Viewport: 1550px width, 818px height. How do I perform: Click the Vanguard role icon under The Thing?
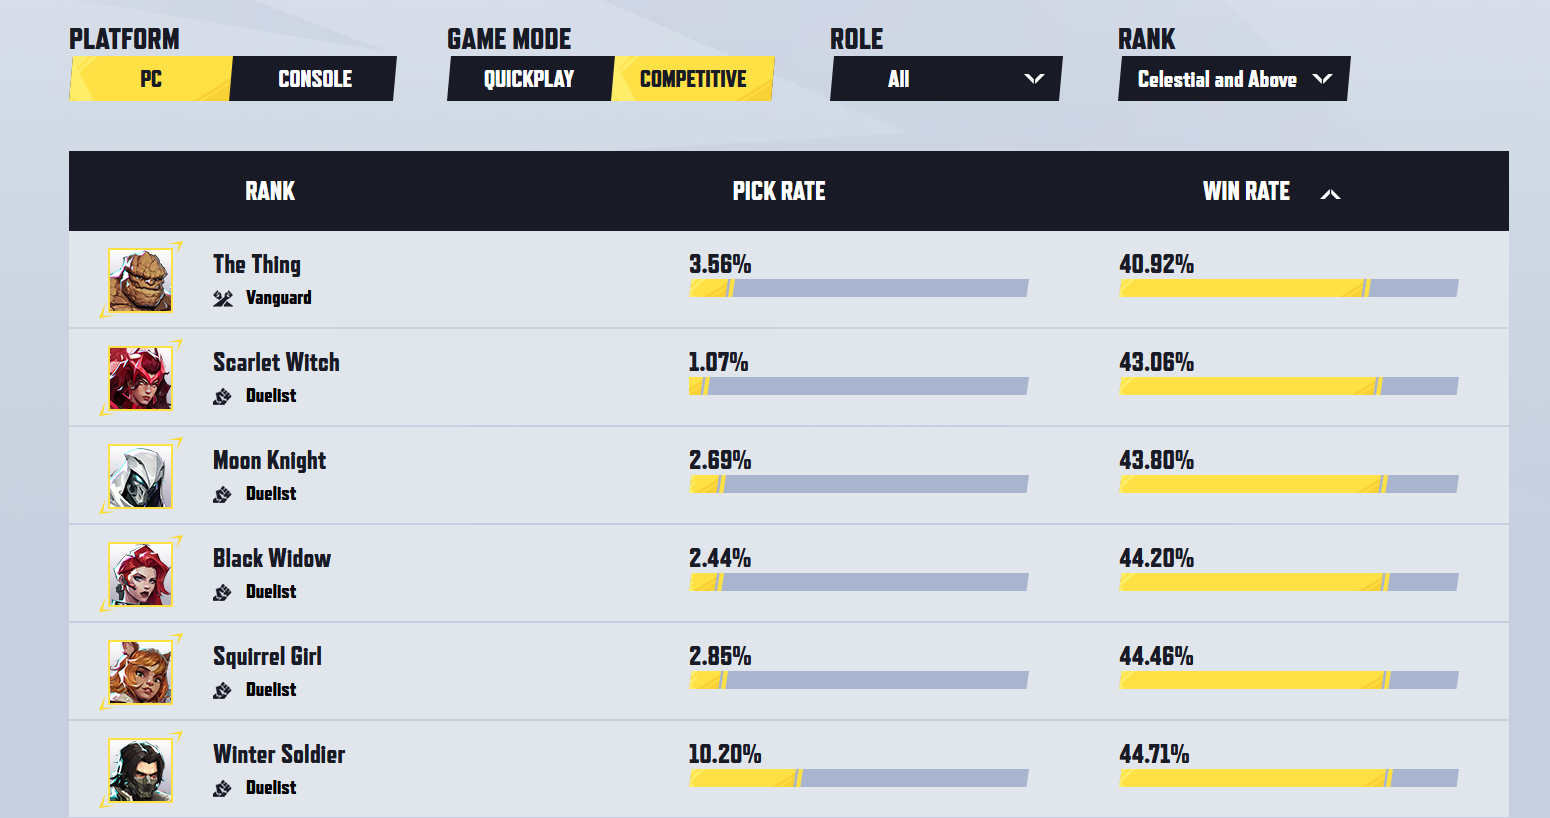click(x=223, y=298)
